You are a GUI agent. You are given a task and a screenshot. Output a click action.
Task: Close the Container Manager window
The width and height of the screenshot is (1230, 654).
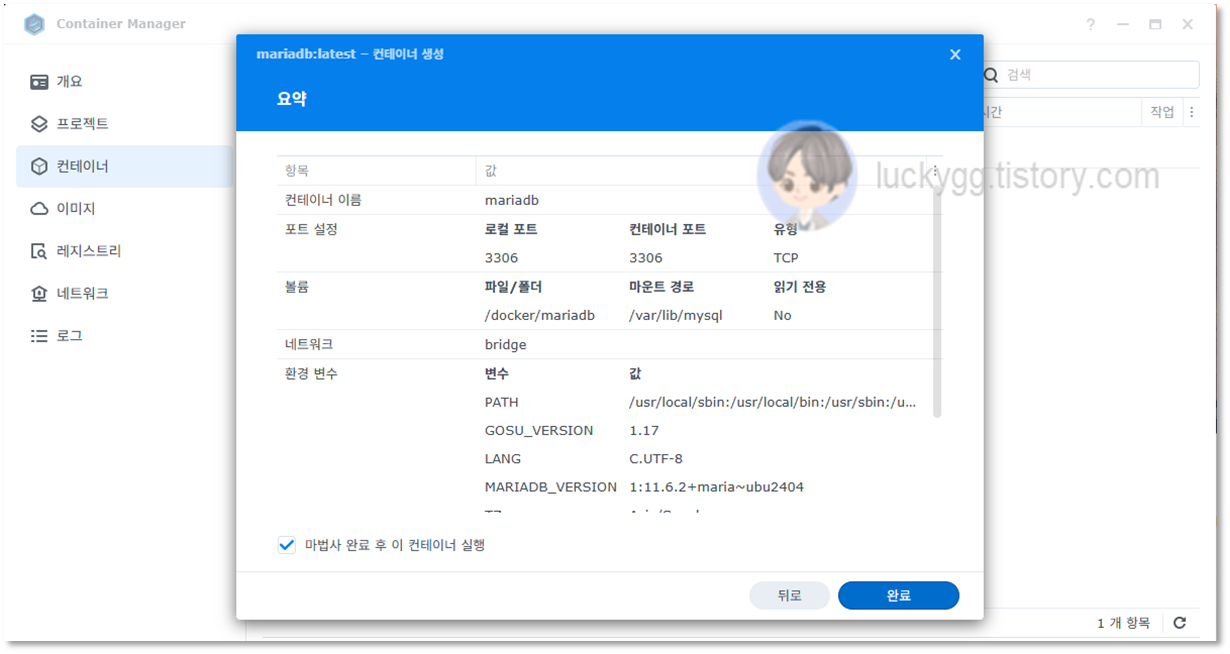[1188, 24]
